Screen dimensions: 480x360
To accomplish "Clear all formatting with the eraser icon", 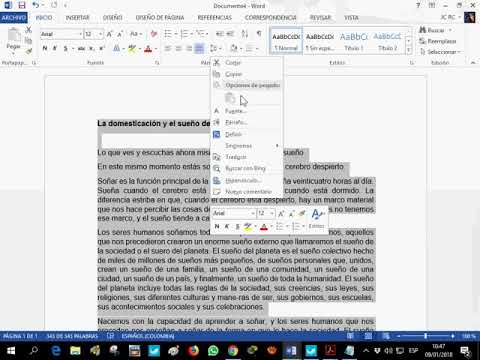I will tap(154, 34).
